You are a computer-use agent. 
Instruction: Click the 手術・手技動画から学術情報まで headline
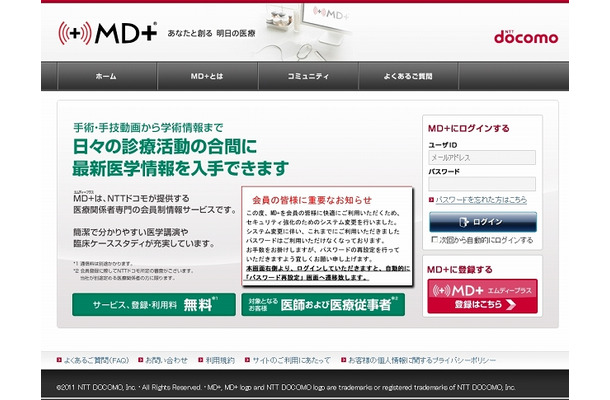[148, 127]
